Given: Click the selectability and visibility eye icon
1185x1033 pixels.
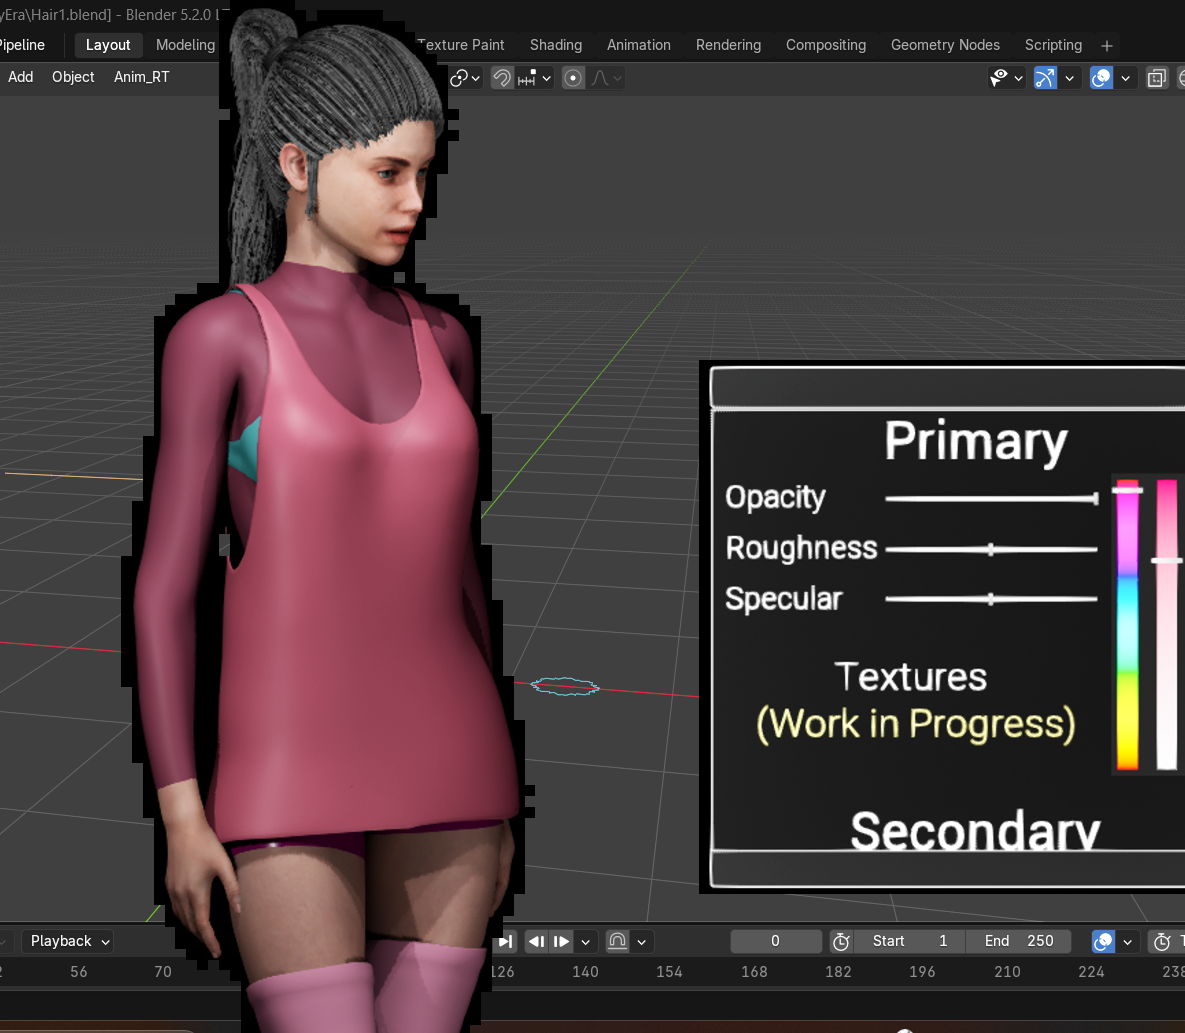Looking at the screenshot, I should pyautogui.click(x=999, y=78).
